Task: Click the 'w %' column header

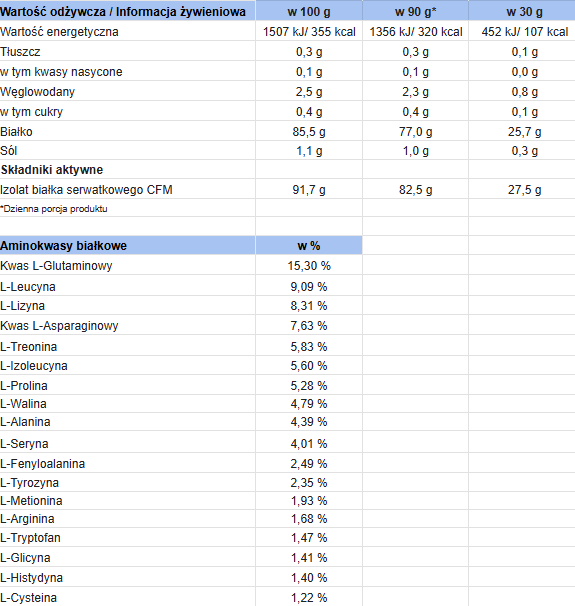Action: [x=309, y=245]
